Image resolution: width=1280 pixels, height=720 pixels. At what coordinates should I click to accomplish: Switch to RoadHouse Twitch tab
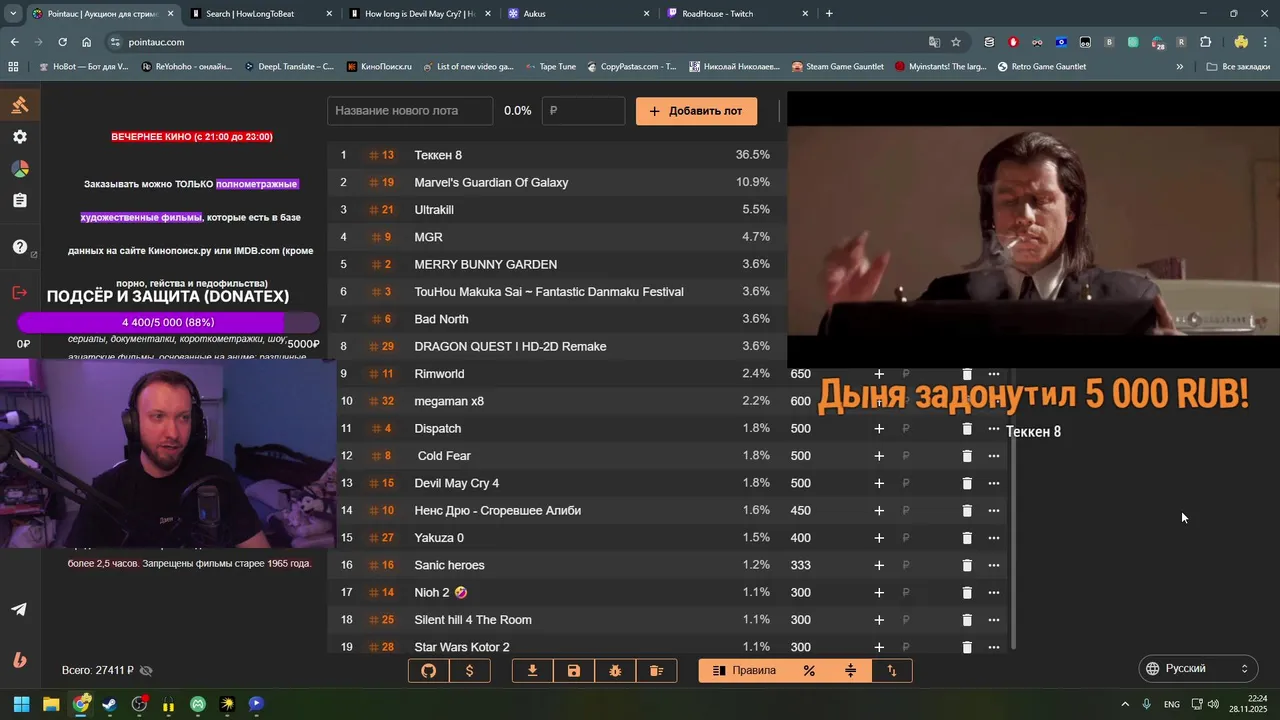[737, 14]
